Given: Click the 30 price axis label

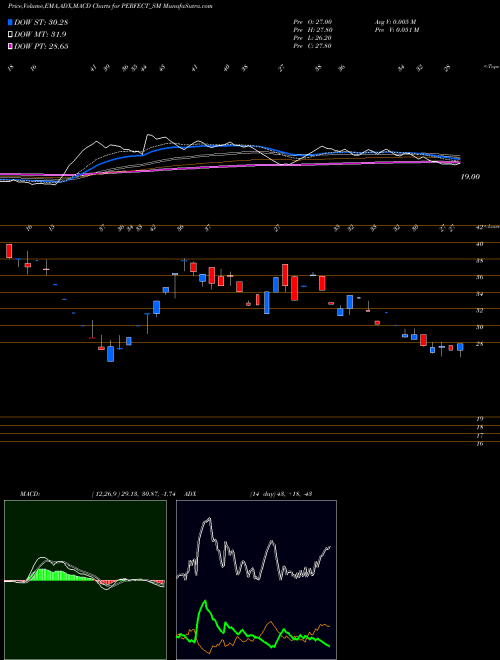Looking at the screenshot, I should click(x=479, y=327).
